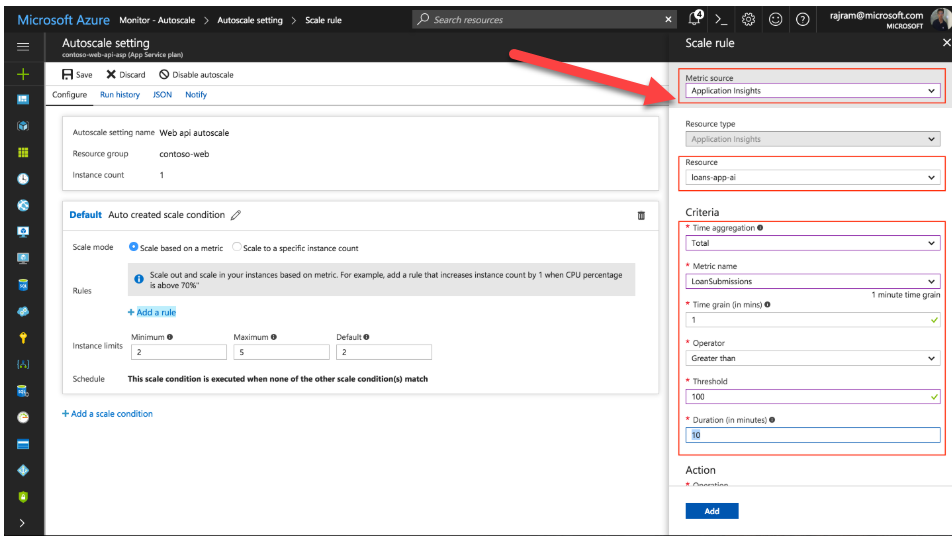Open the green shield Security sidebar icon
Viewport: 952px width, 537px height.
click(23, 497)
